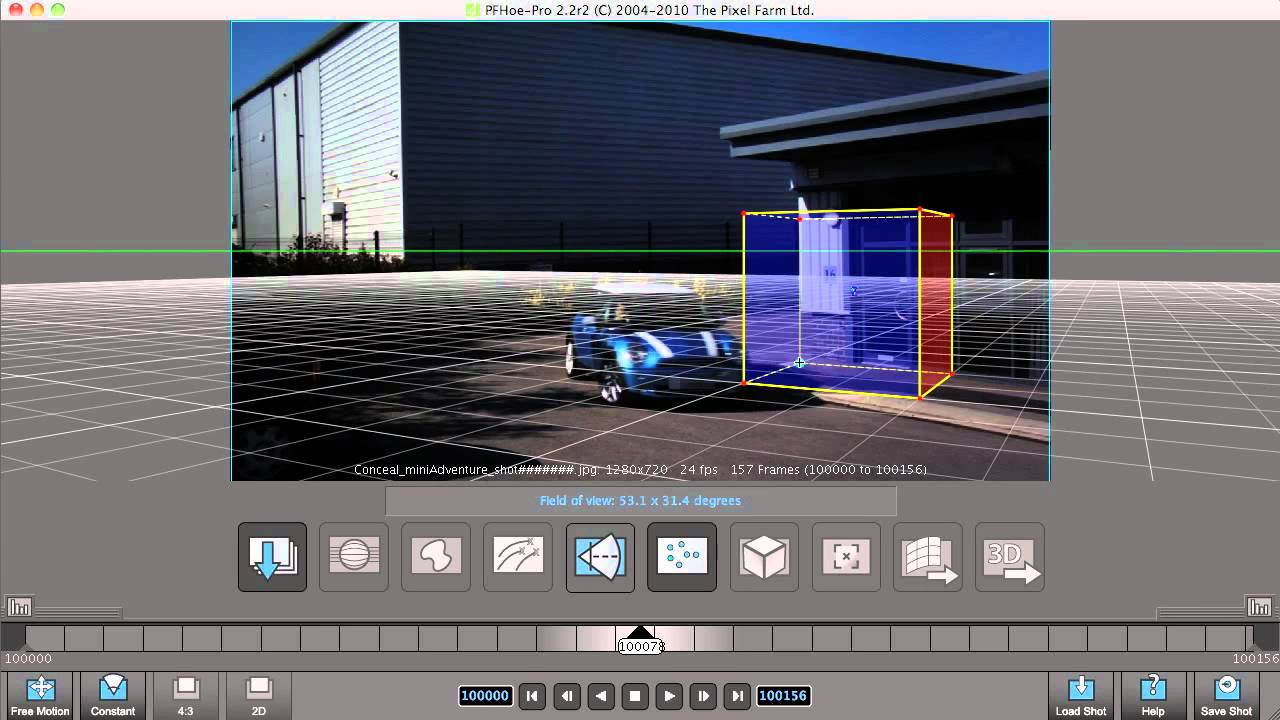Play the shot forward
Screen dimensions: 1280x720
(x=669, y=696)
